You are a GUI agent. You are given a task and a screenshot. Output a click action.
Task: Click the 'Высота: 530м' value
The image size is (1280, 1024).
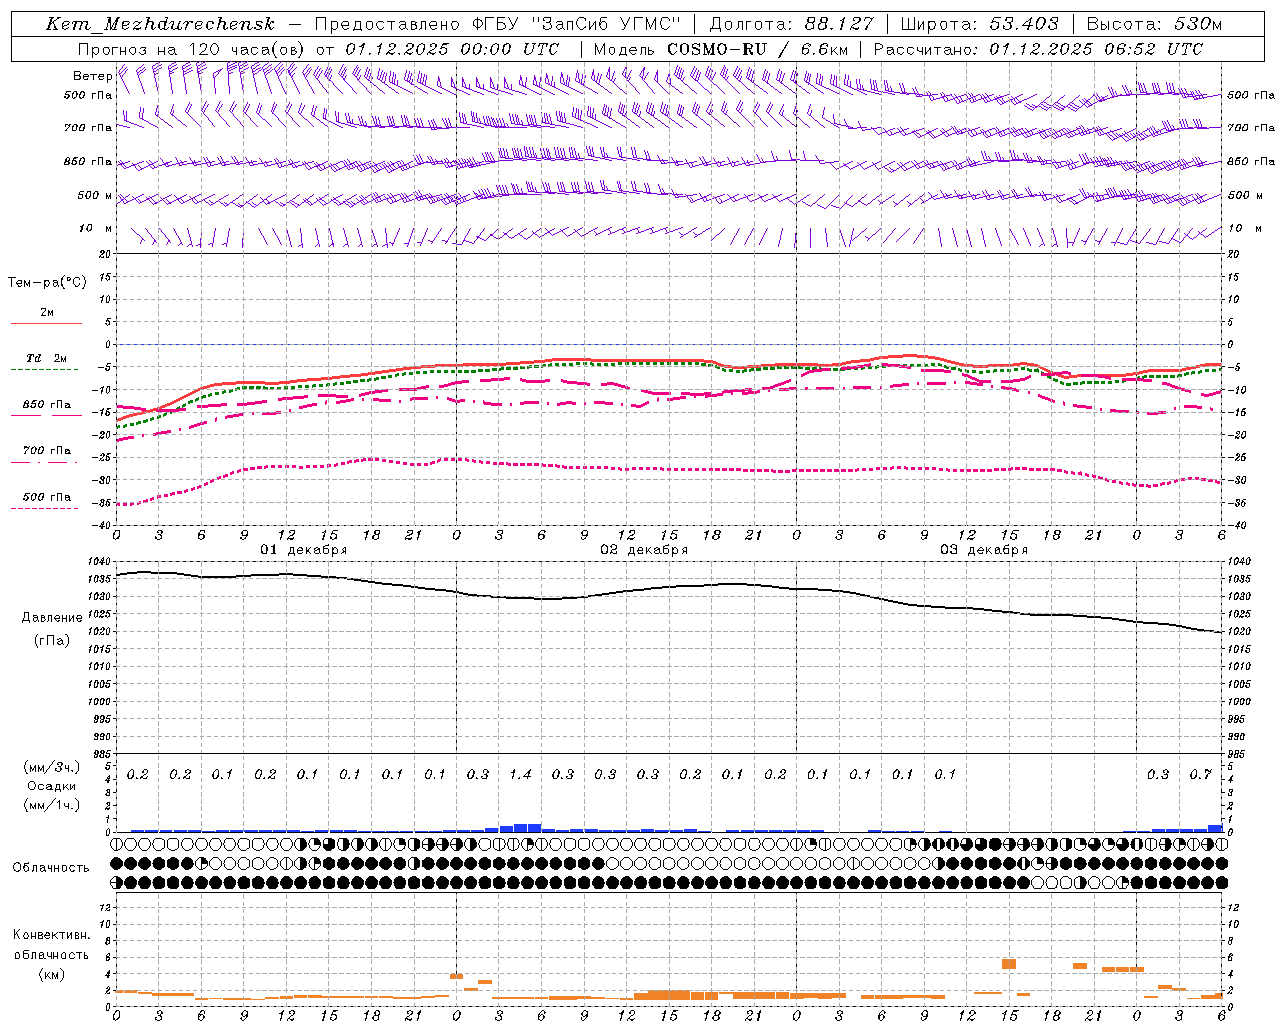point(1154,24)
